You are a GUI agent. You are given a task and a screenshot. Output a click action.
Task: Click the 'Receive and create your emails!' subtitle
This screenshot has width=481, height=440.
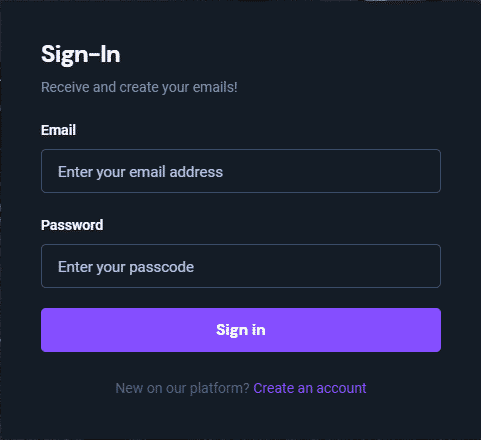coord(139,87)
